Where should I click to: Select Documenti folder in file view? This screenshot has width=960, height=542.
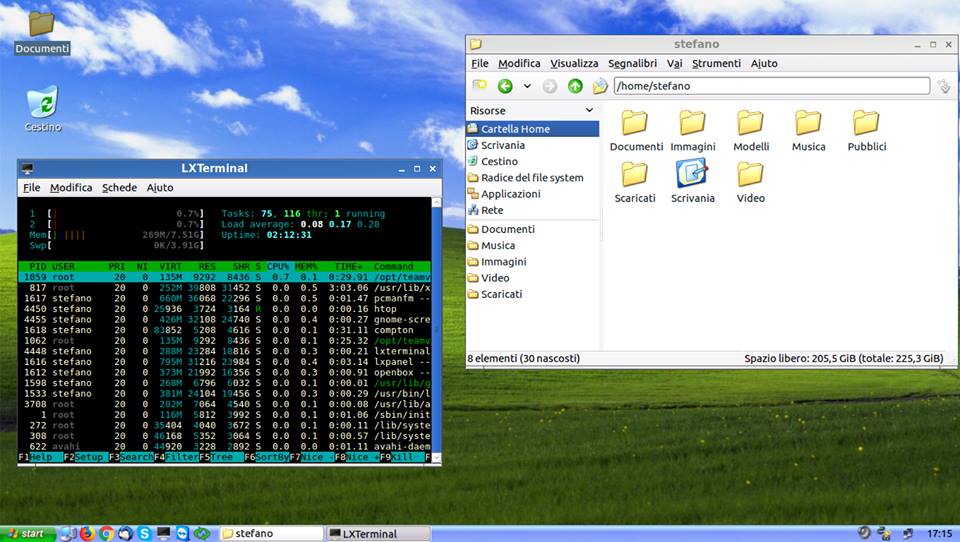(x=636, y=130)
